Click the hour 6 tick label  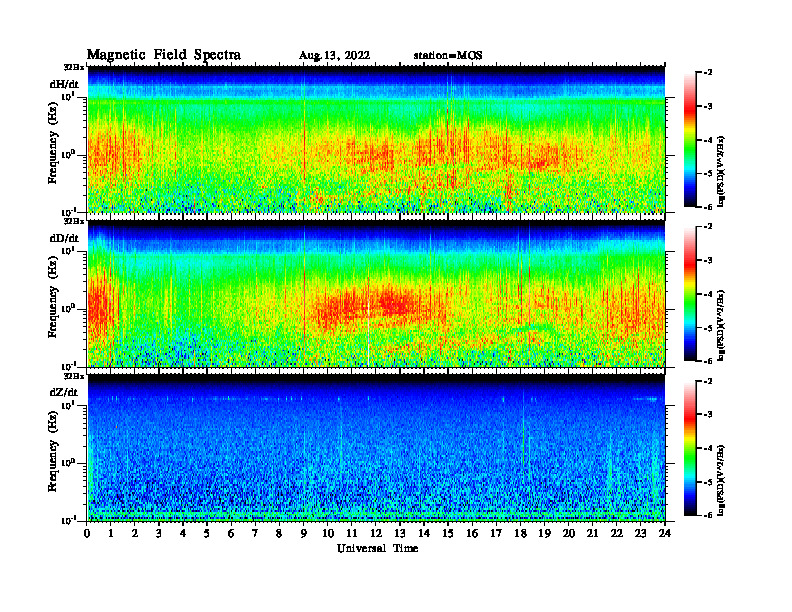coord(231,534)
